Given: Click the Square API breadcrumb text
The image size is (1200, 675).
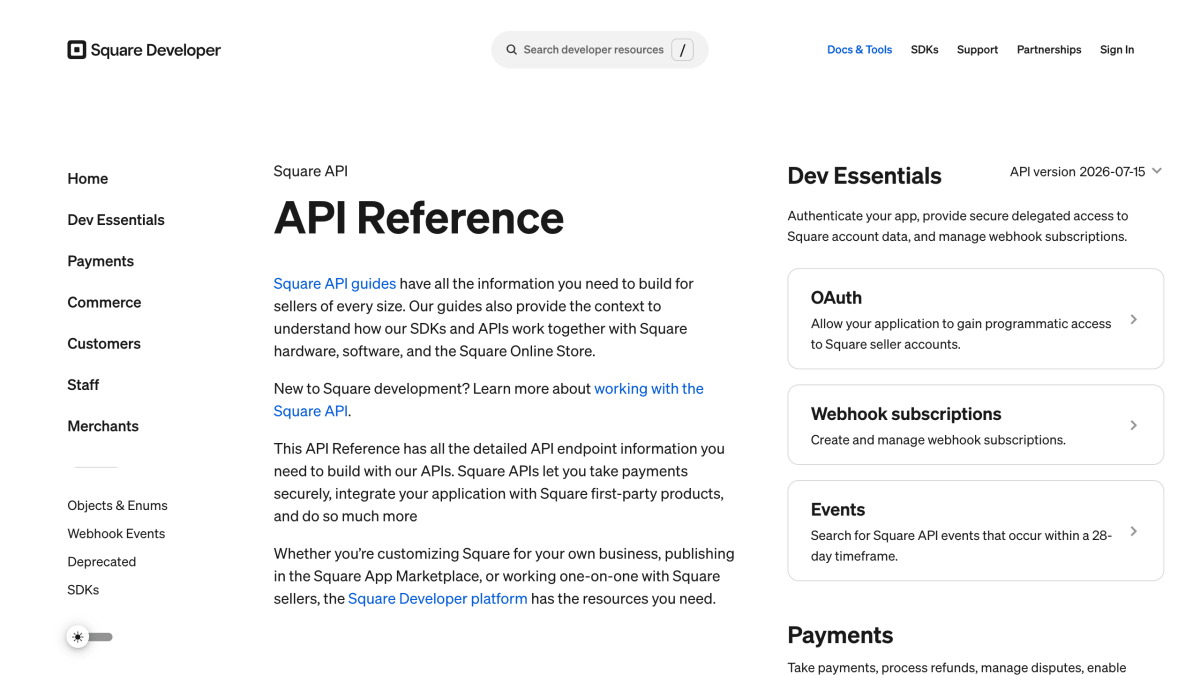Looking at the screenshot, I should pyautogui.click(x=311, y=171).
